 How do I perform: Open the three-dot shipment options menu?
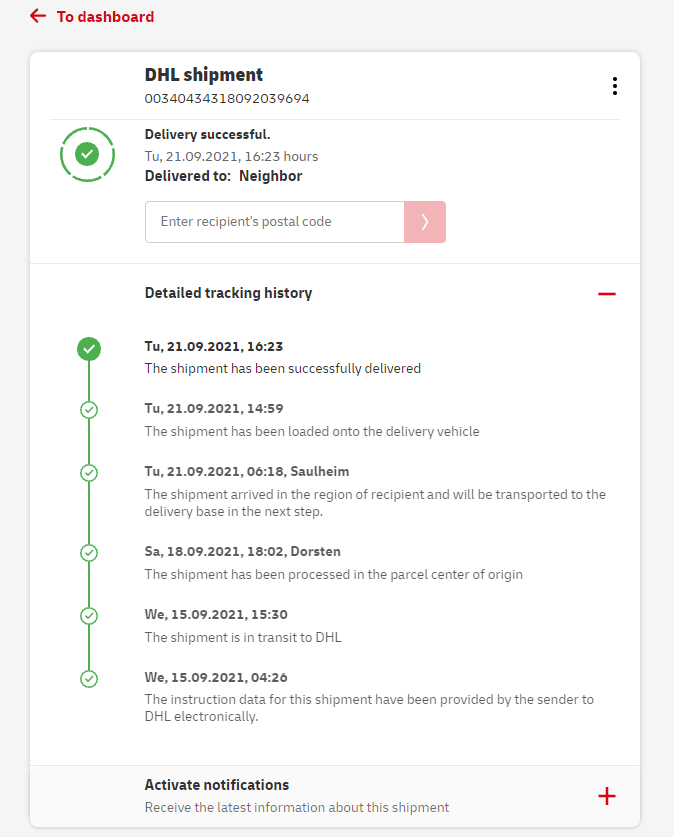(x=614, y=86)
